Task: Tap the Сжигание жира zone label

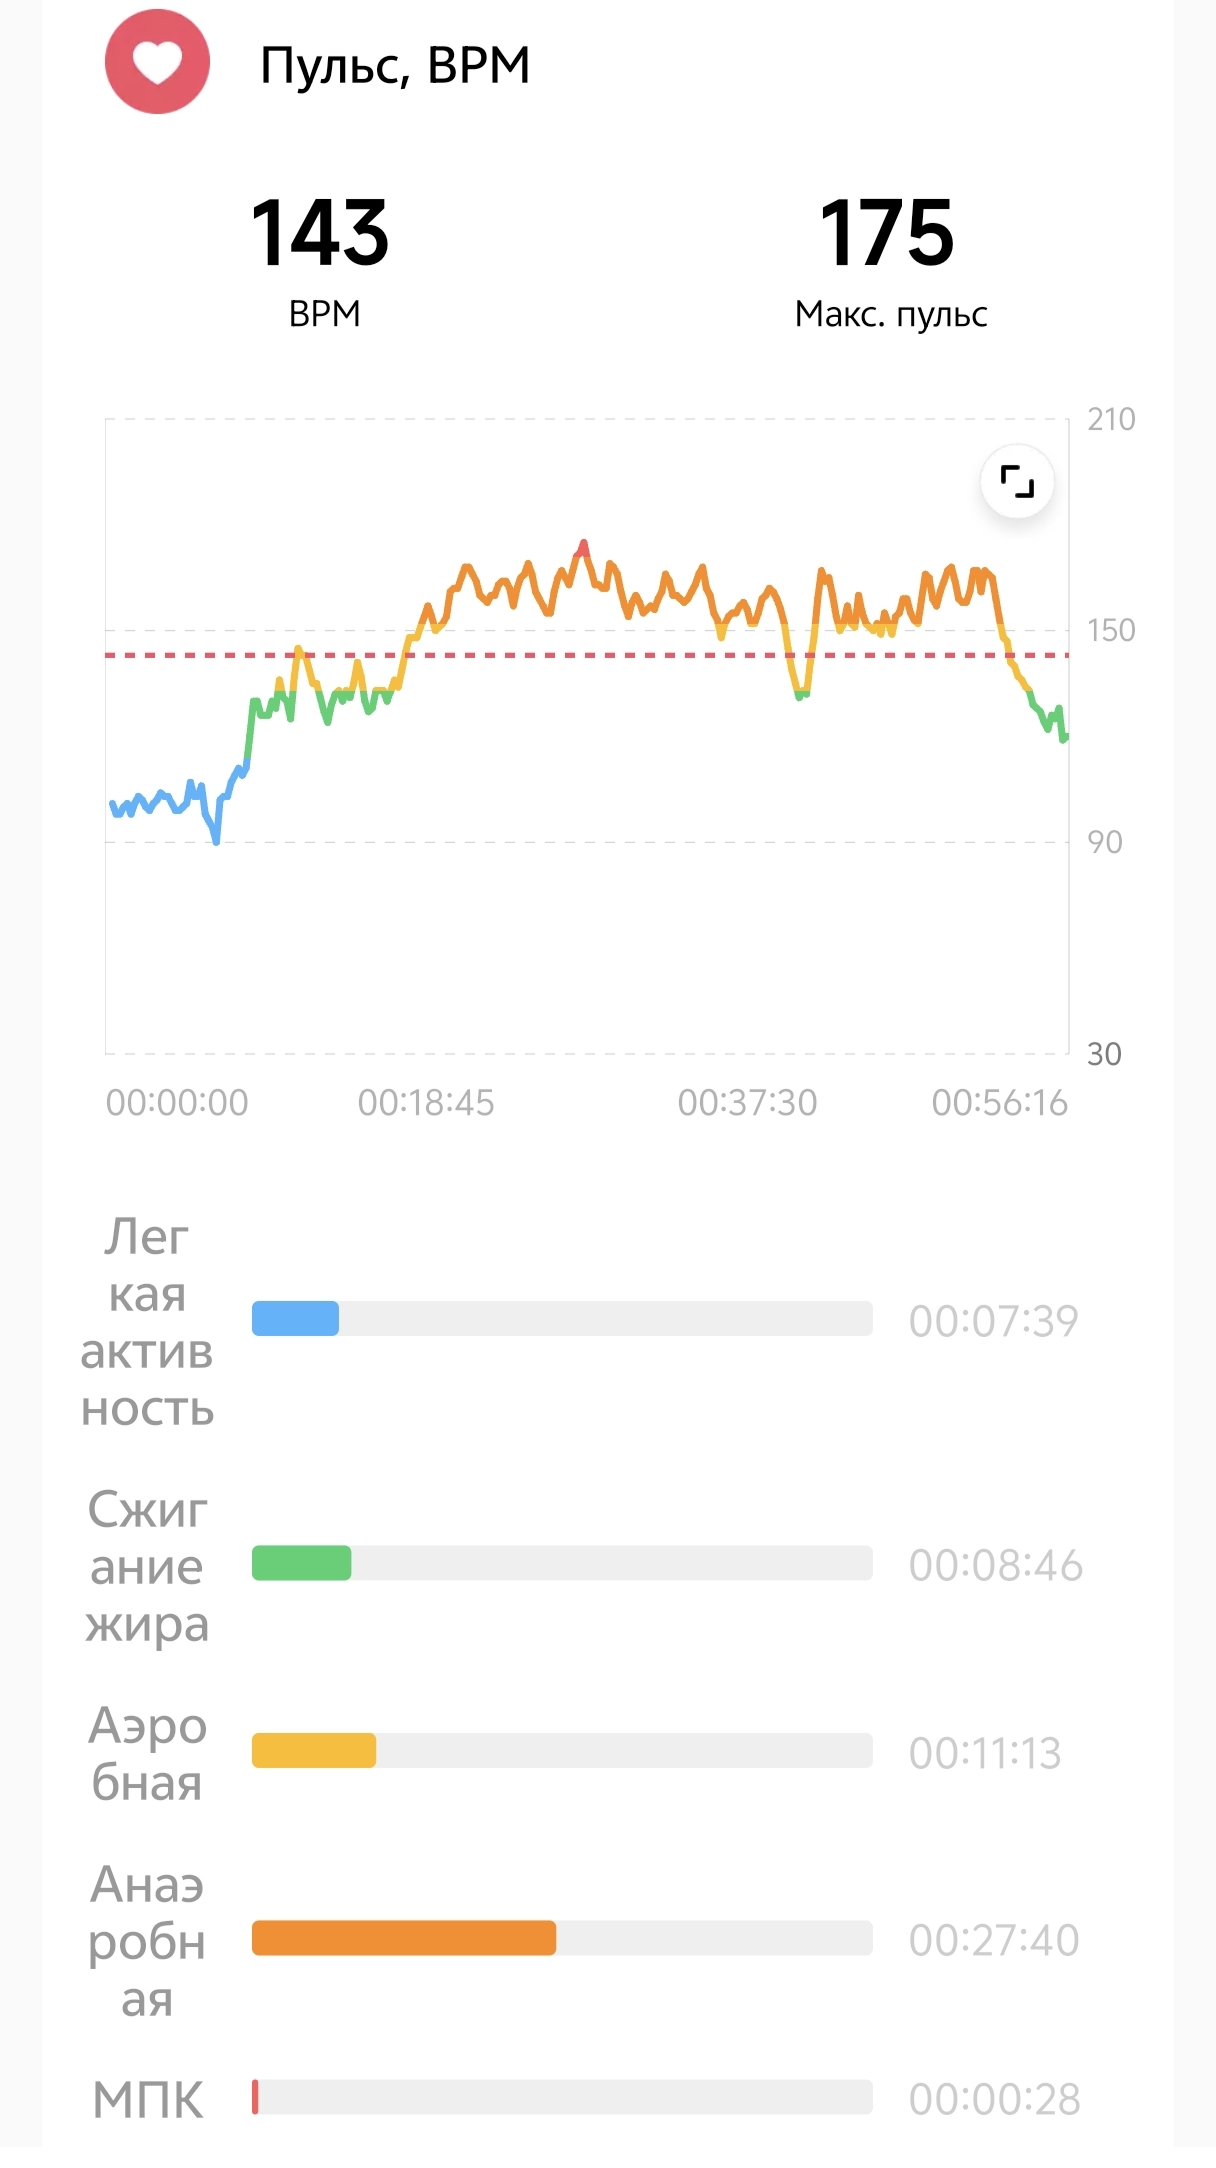Action: (x=147, y=1566)
